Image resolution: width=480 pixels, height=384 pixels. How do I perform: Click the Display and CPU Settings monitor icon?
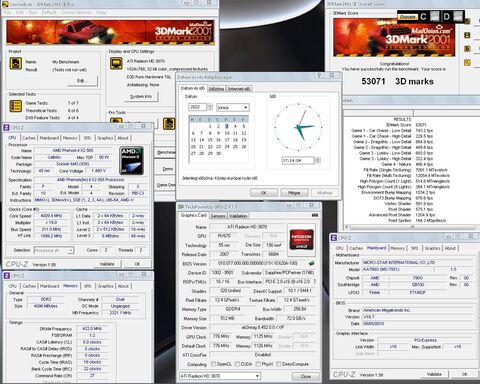point(116,63)
